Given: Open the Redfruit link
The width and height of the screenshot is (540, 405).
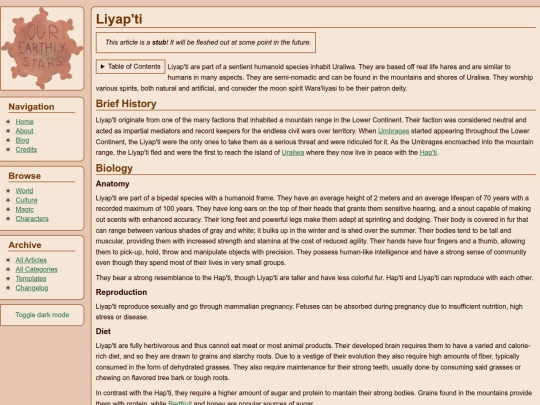Looking at the screenshot, I should [x=180, y=403].
